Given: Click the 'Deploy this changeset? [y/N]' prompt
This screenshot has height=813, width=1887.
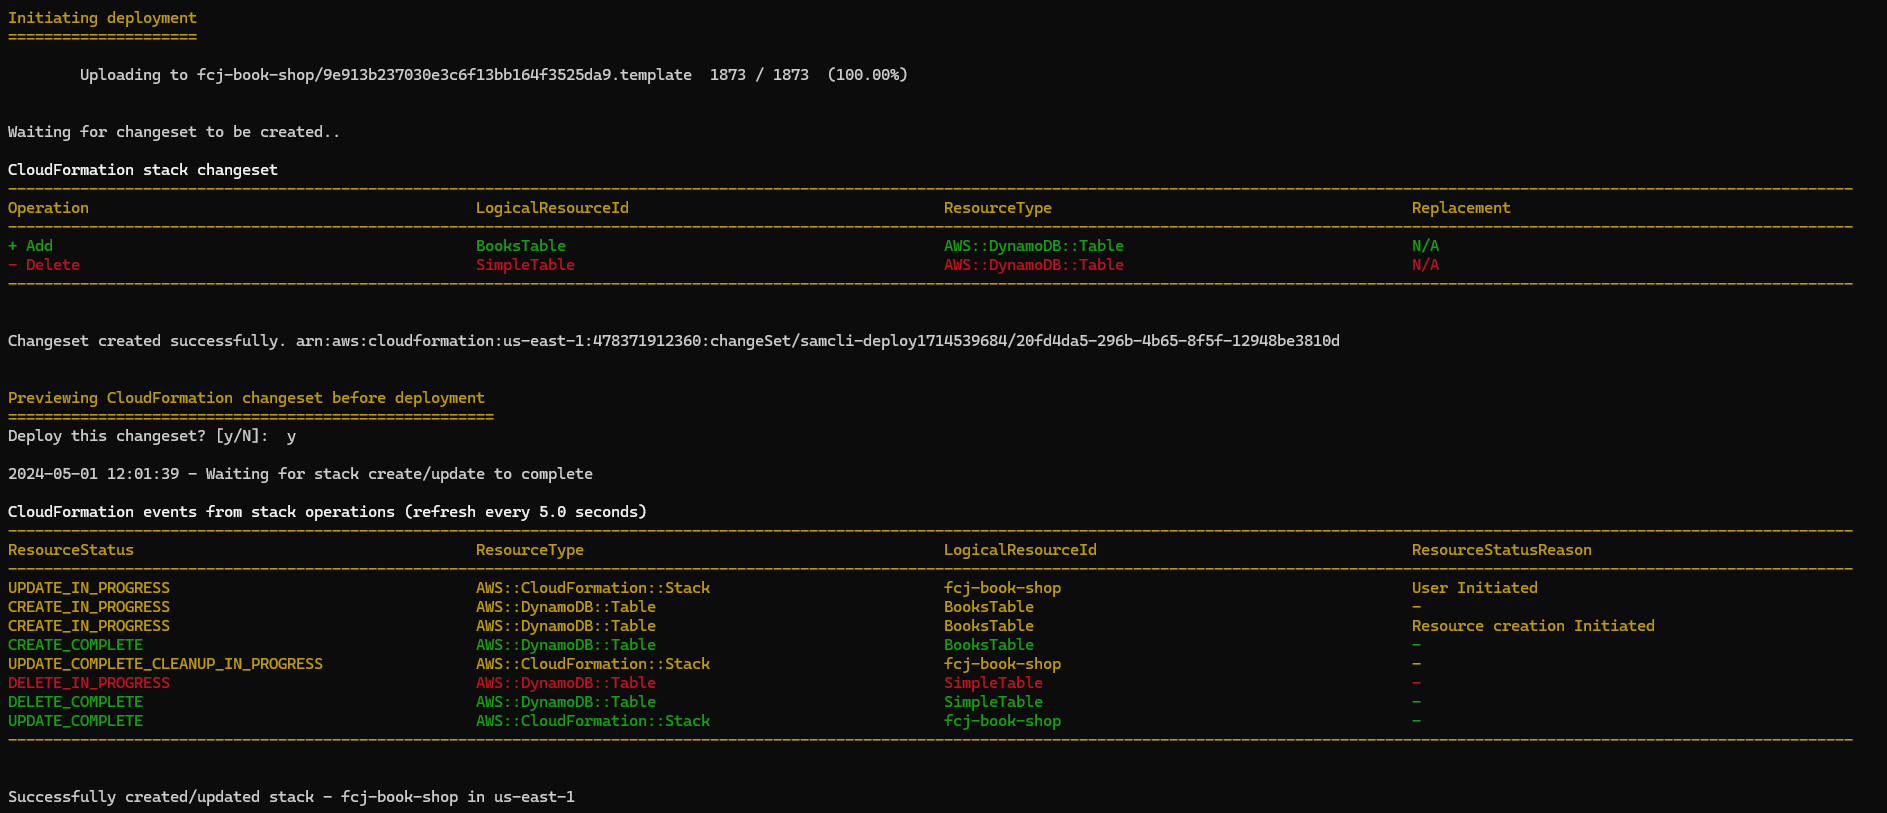Looking at the screenshot, I should tap(138, 436).
